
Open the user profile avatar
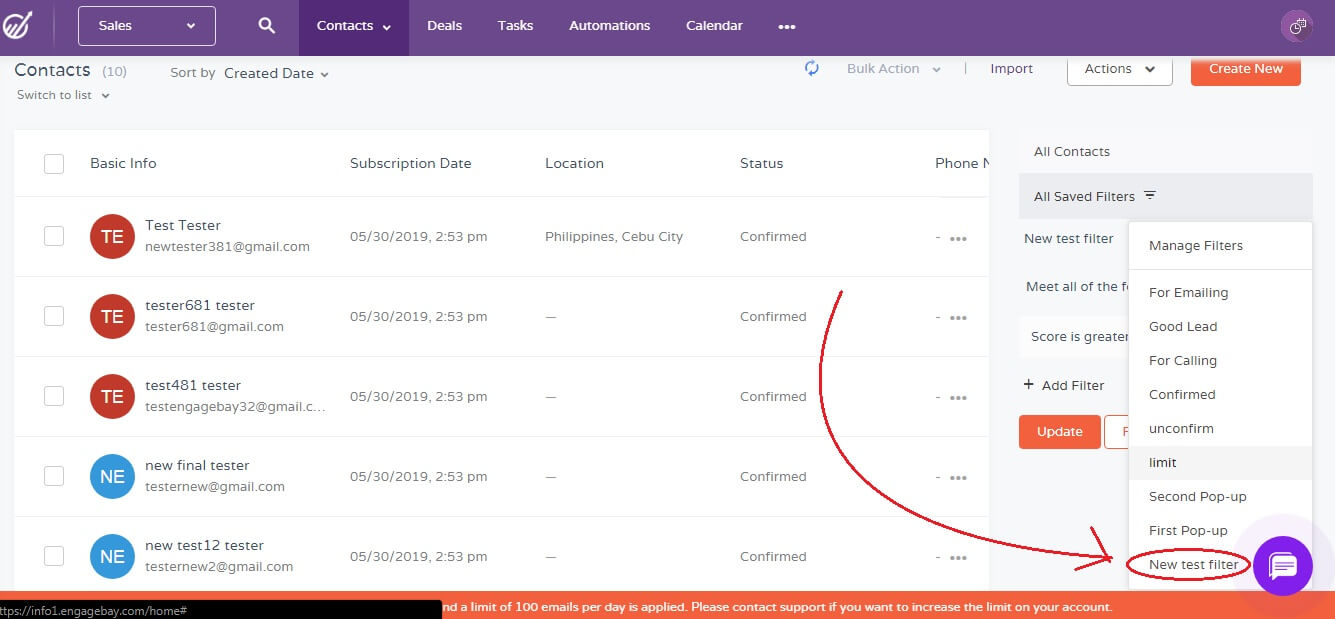point(1297,27)
